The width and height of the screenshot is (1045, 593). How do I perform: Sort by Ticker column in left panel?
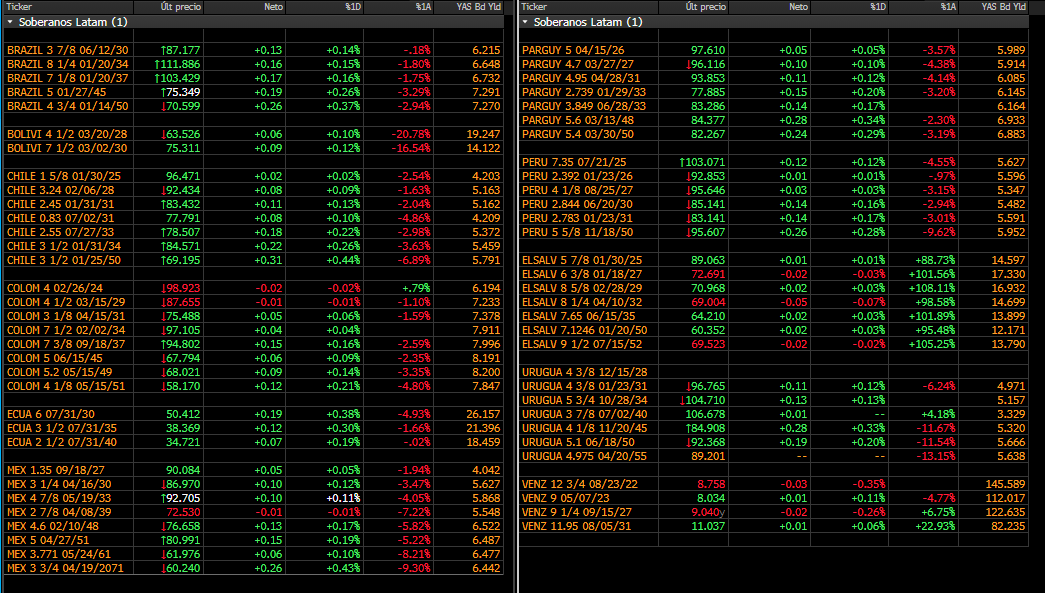pos(19,7)
